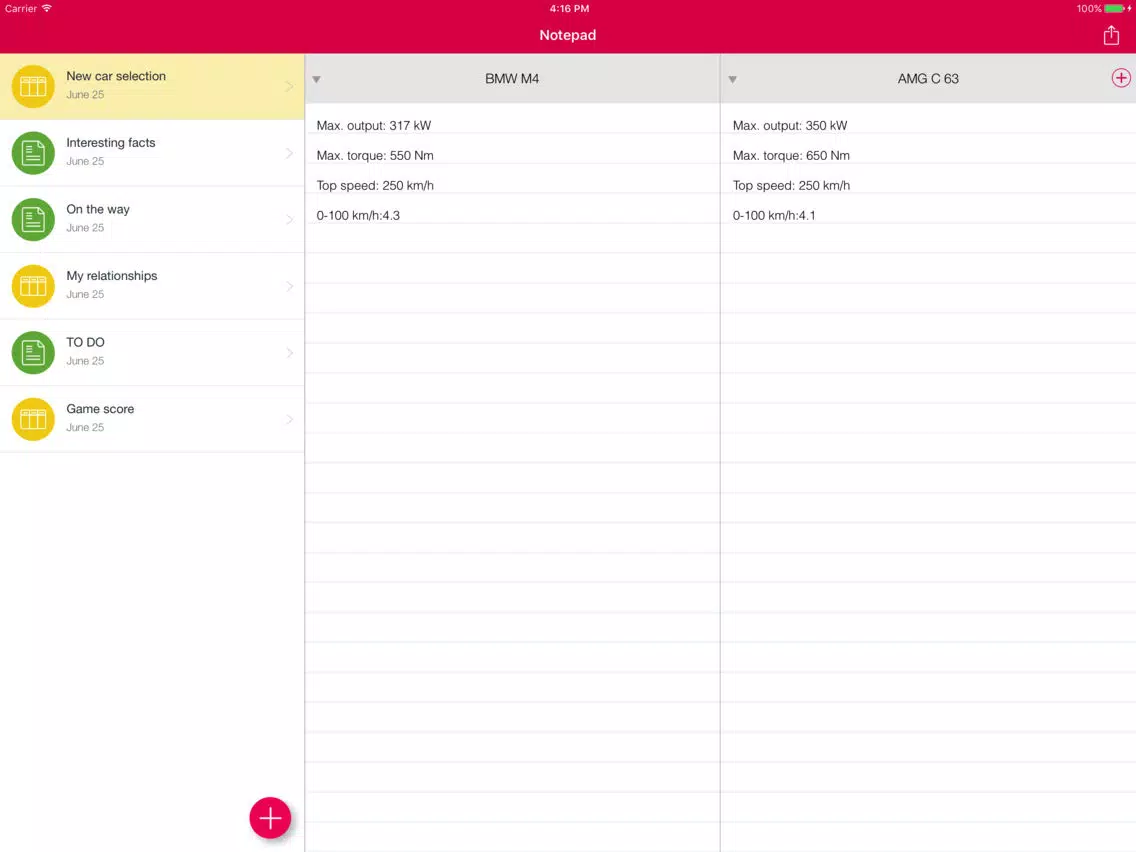Click the Interesting facts note icon
This screenshot has width=1136, height=852.
tap(33, 153)
